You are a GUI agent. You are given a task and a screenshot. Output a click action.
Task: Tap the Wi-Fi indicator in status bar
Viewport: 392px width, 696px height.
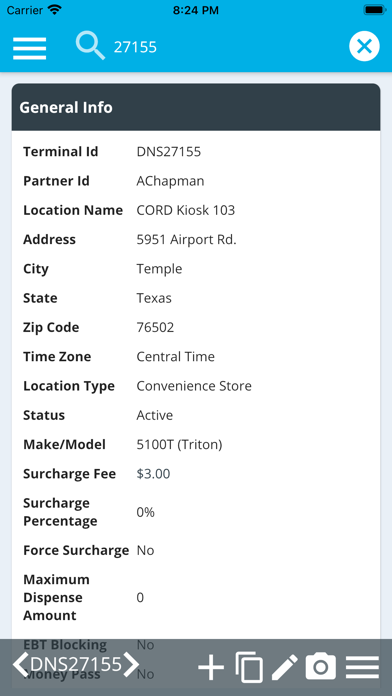pyautogui.click(x=55, y=10)
